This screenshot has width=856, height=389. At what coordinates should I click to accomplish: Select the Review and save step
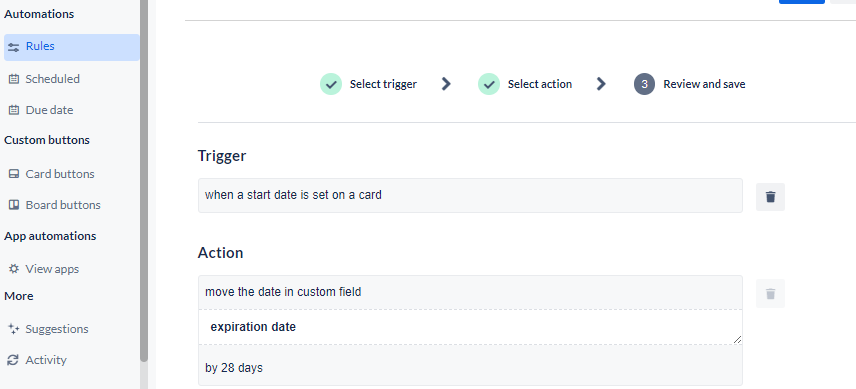coord(689,85)
